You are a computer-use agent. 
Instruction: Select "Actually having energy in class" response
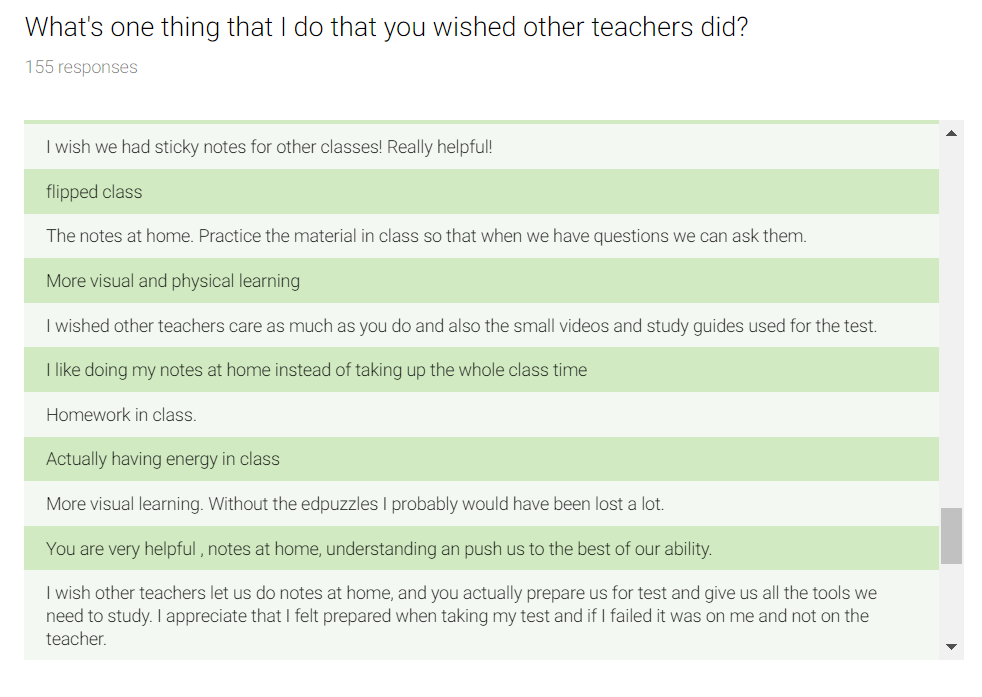point(163,459)
